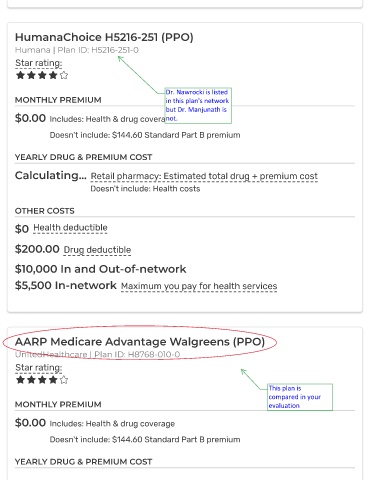Screen dimensions: 370x480
Task: Open the Star rating tooltip for AARP plan
Action: tap(39, 367)
